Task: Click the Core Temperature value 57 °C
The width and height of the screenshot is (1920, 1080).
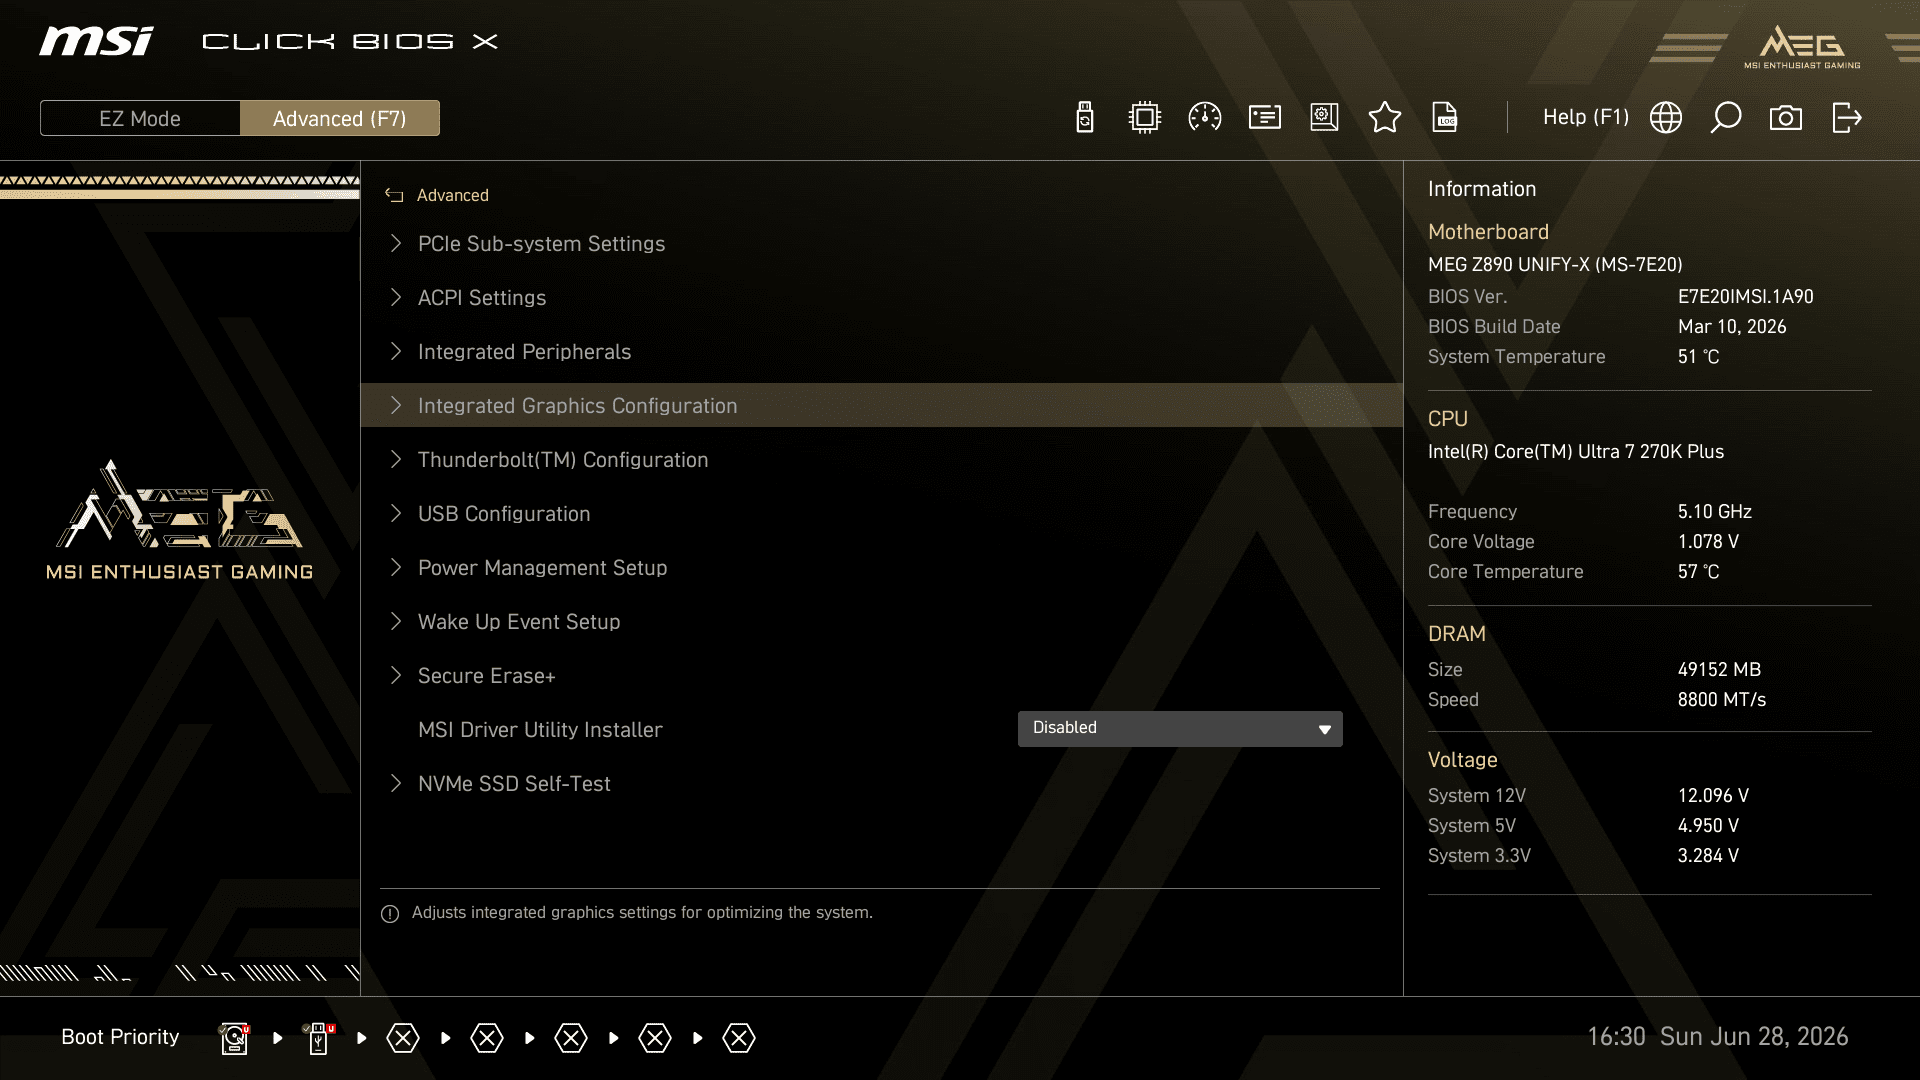Action: click(1698, 572)
